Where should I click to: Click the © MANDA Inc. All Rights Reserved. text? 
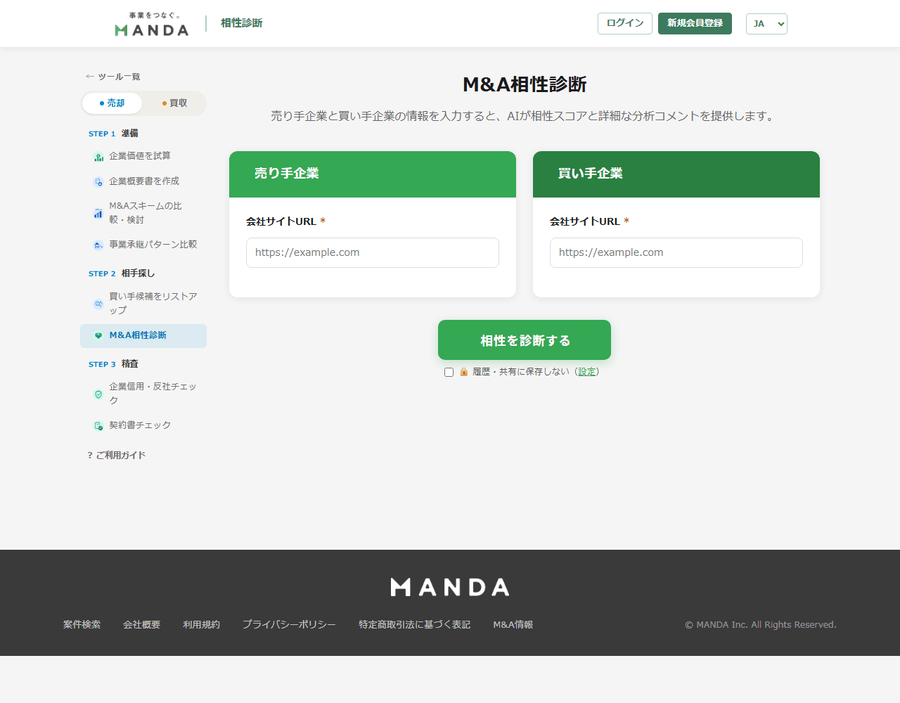[x=761, y=624]
